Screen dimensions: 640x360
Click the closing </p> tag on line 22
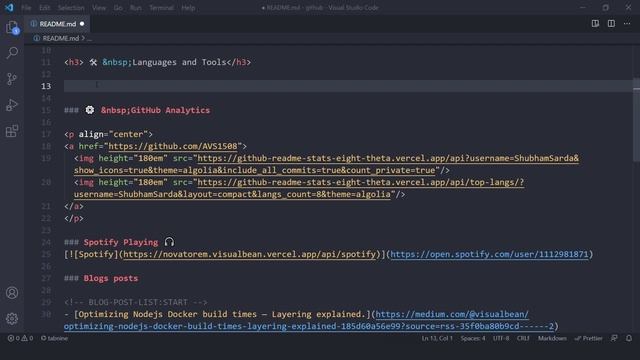[74, 218]
